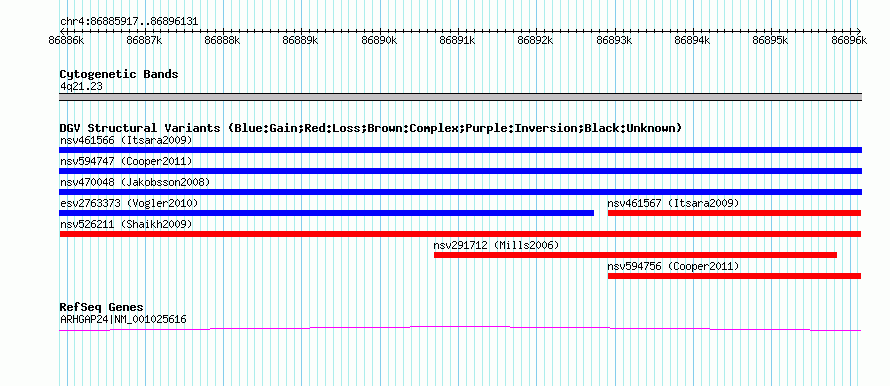The width and height of the screenshot is (890, 386).
Task: Open ARHGAP24|NM_001025616 gene label
Action: coord(123,320)
